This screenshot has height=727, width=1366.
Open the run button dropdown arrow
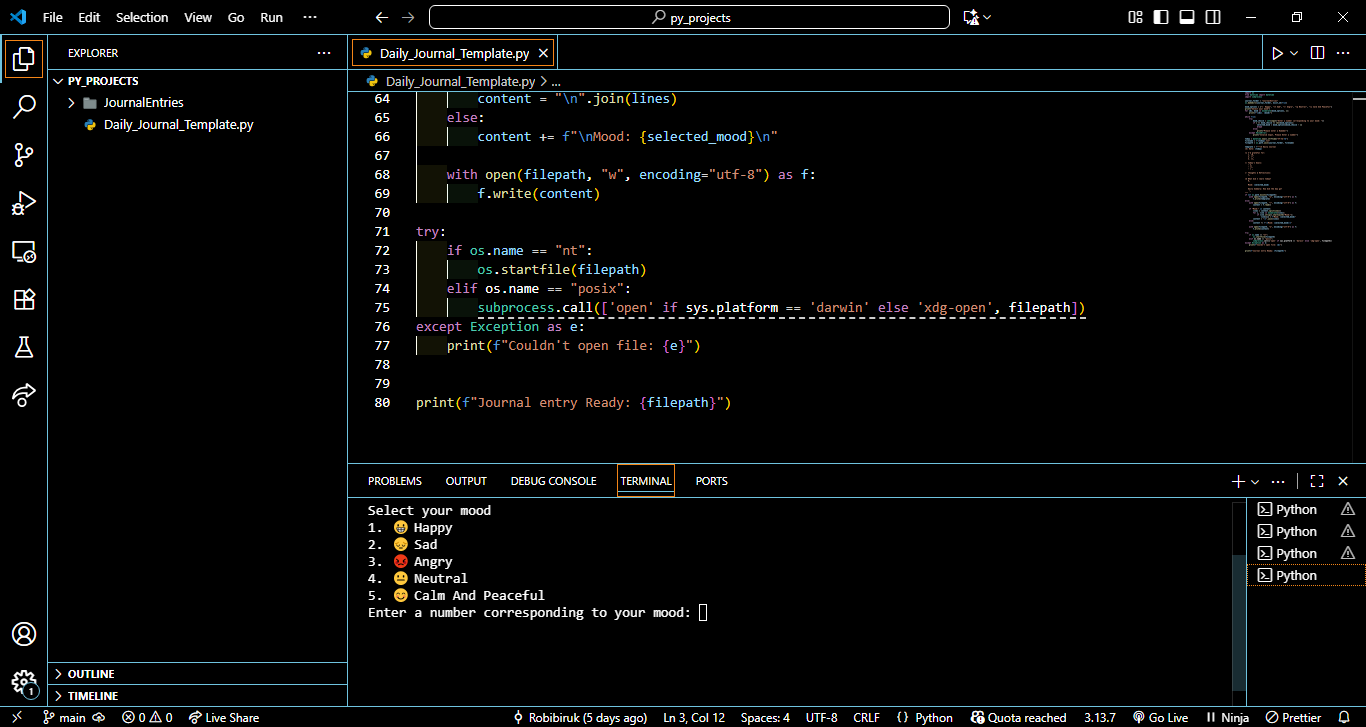click(x=1294, y=53)
